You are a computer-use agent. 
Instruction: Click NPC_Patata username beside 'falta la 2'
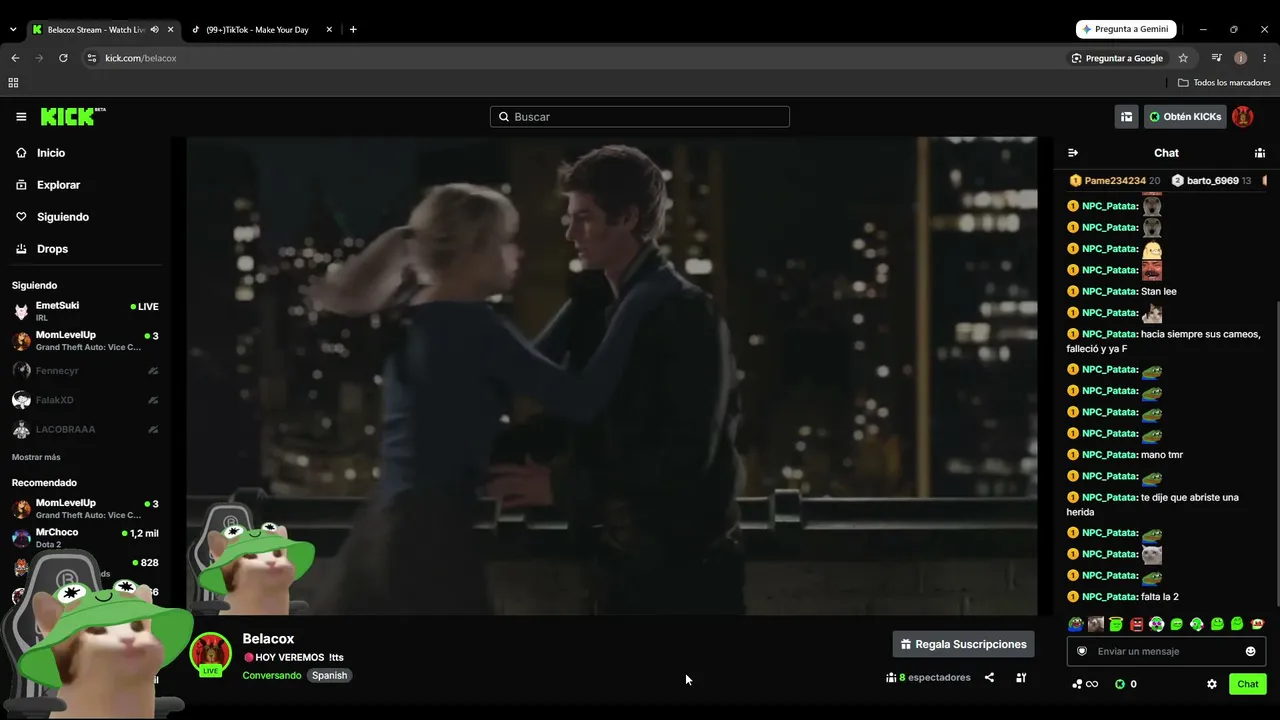tap(1109, 597)
